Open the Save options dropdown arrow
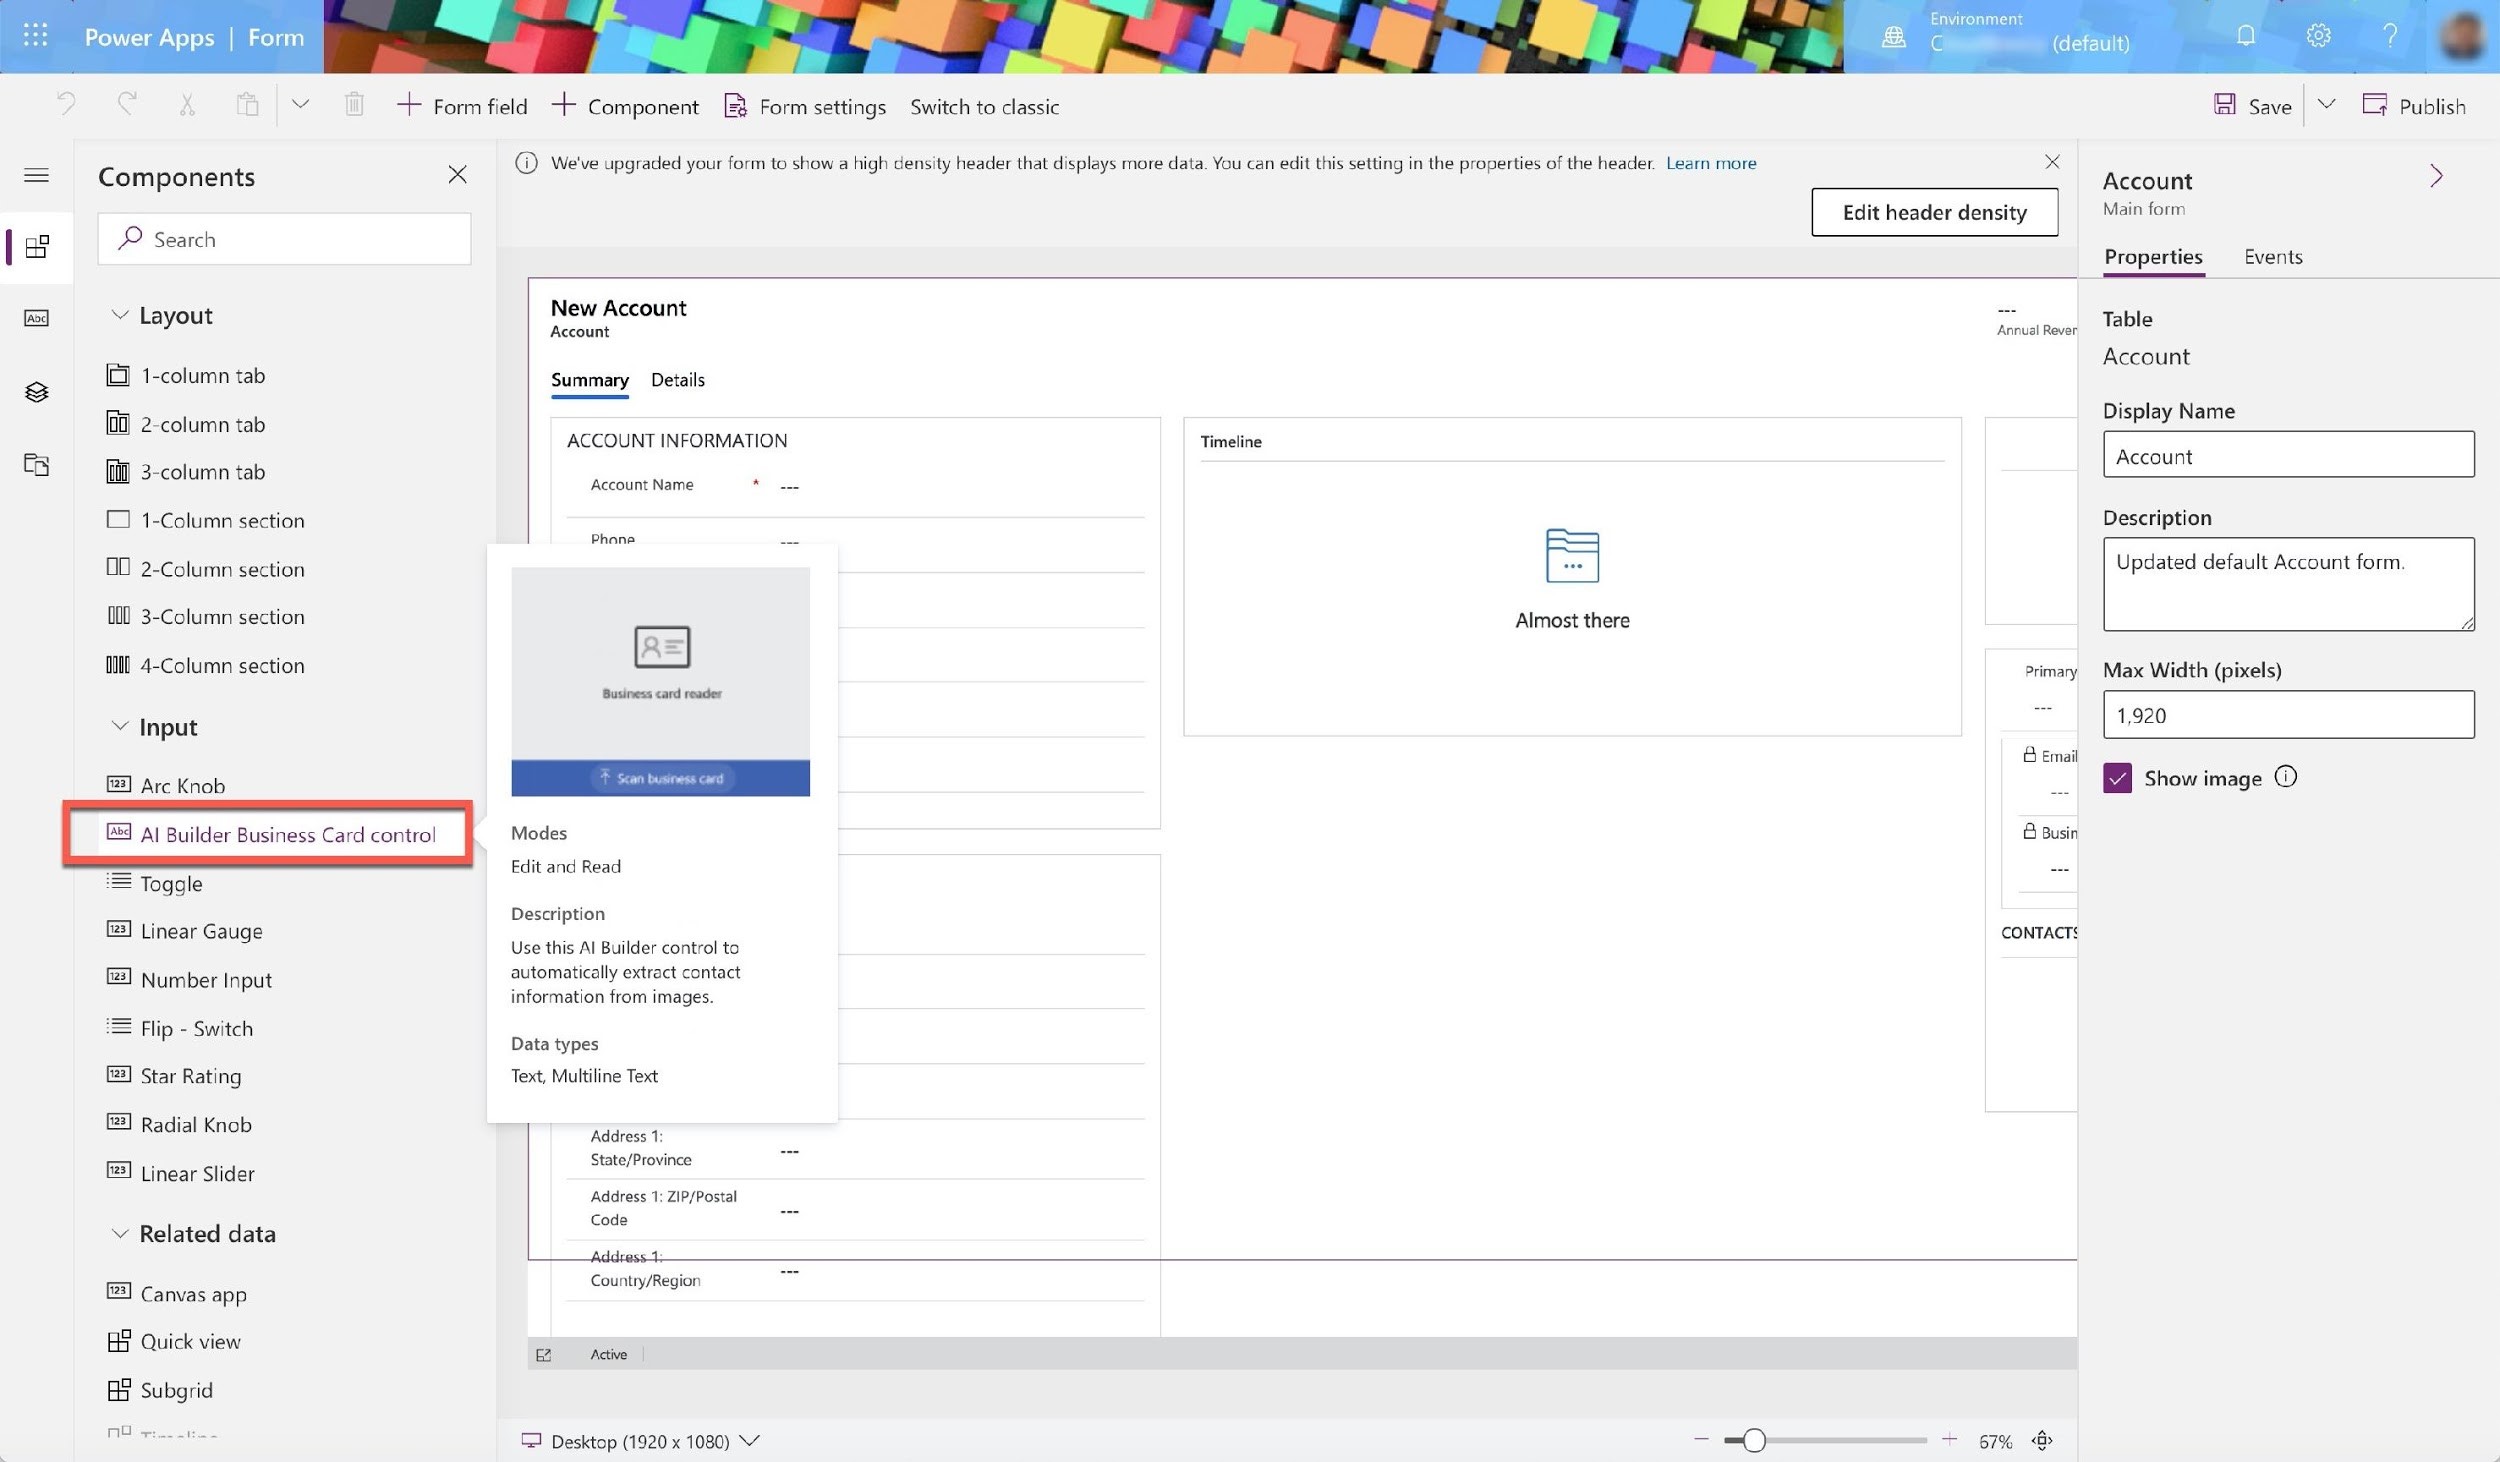Image resolution: width=2500 pixels, height=1462 pixels. [x=2326, y=104]
